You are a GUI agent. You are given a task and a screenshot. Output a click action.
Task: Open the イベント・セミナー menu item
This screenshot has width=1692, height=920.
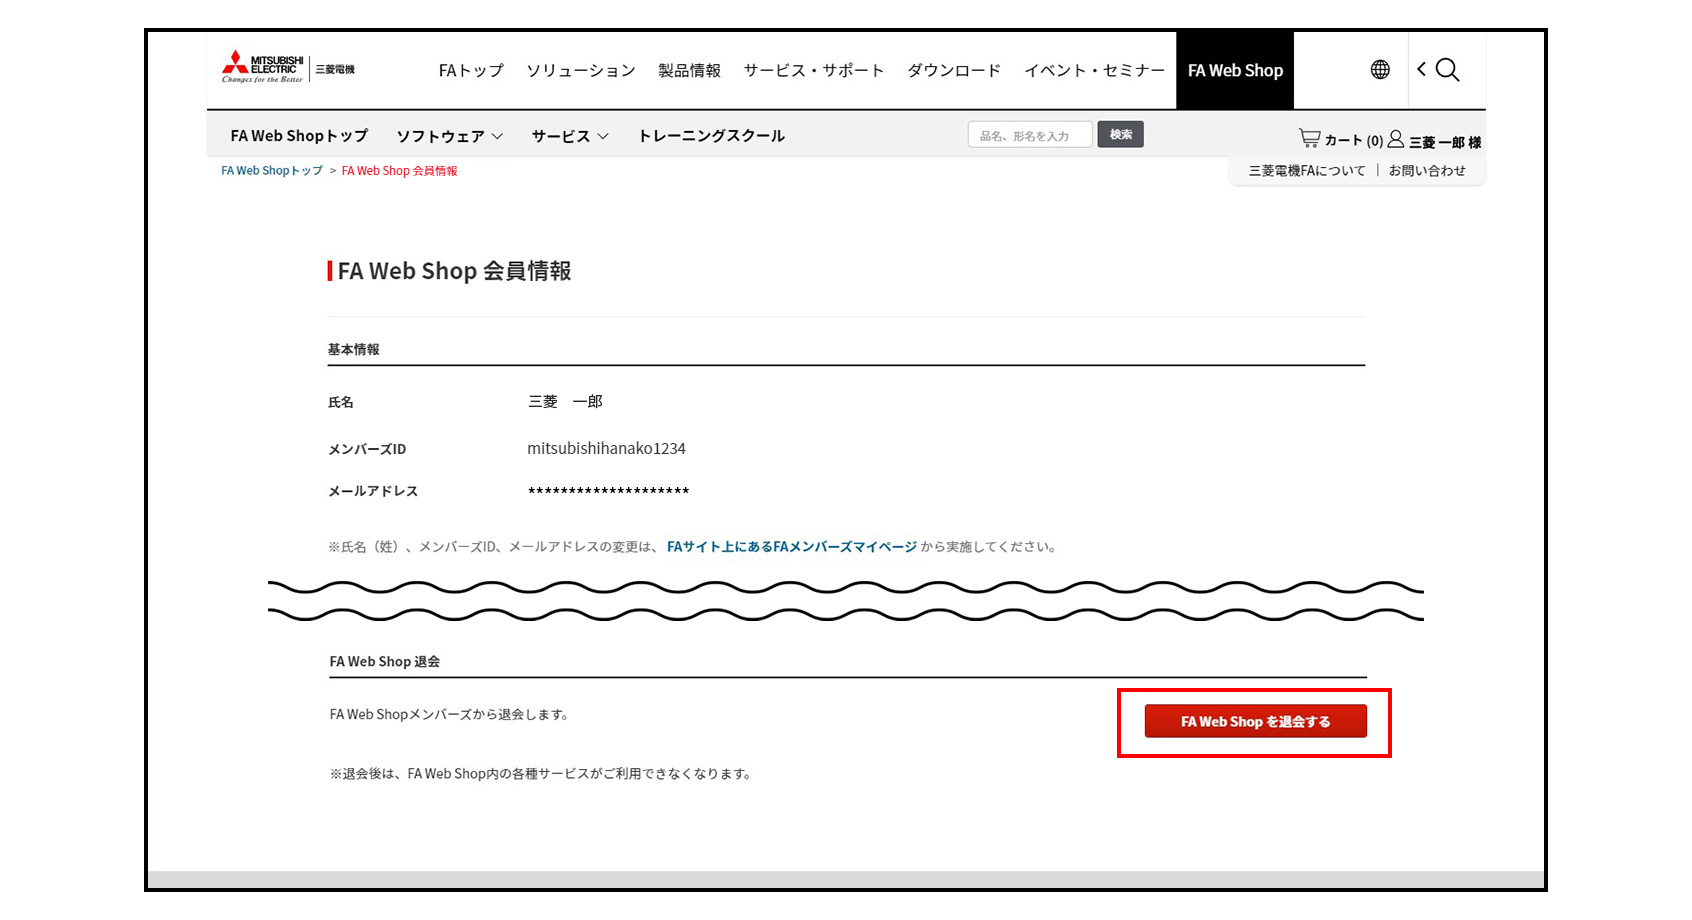(x=1094, y=70)
